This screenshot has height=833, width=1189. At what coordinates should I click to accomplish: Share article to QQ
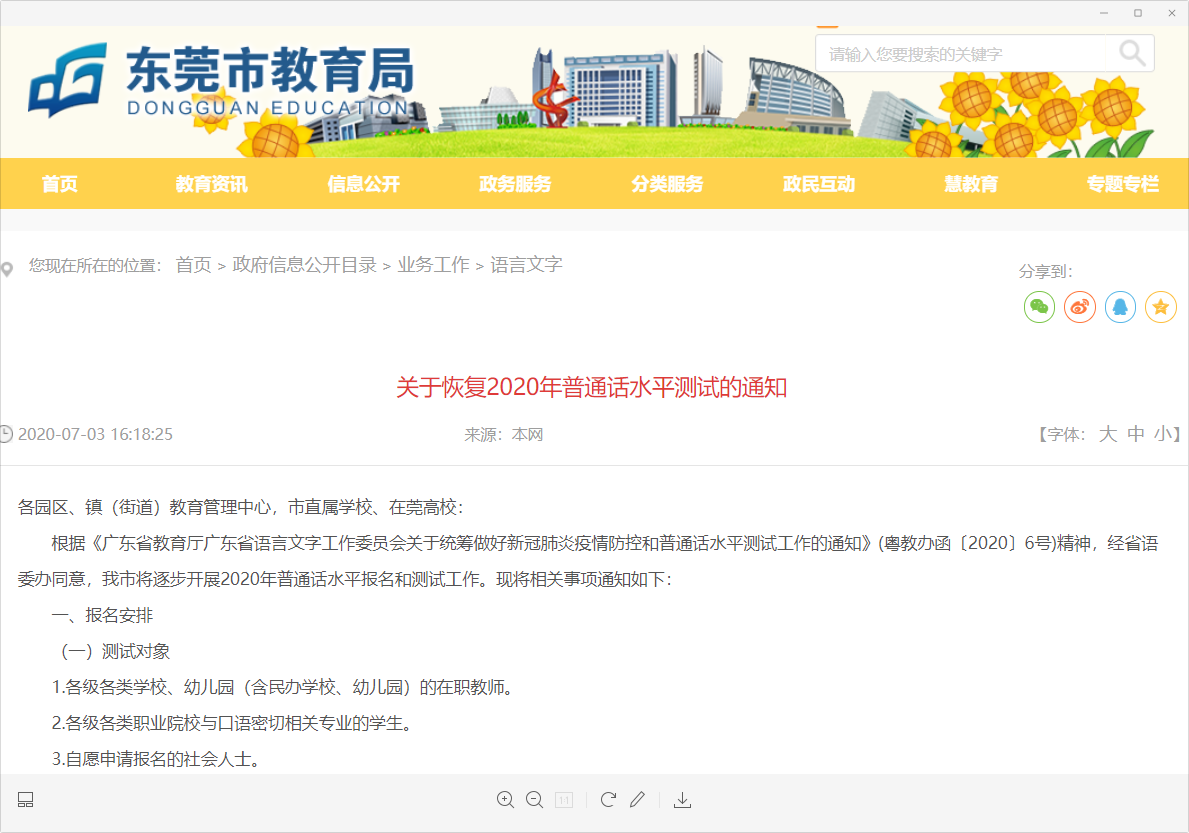pos(1120,307)
